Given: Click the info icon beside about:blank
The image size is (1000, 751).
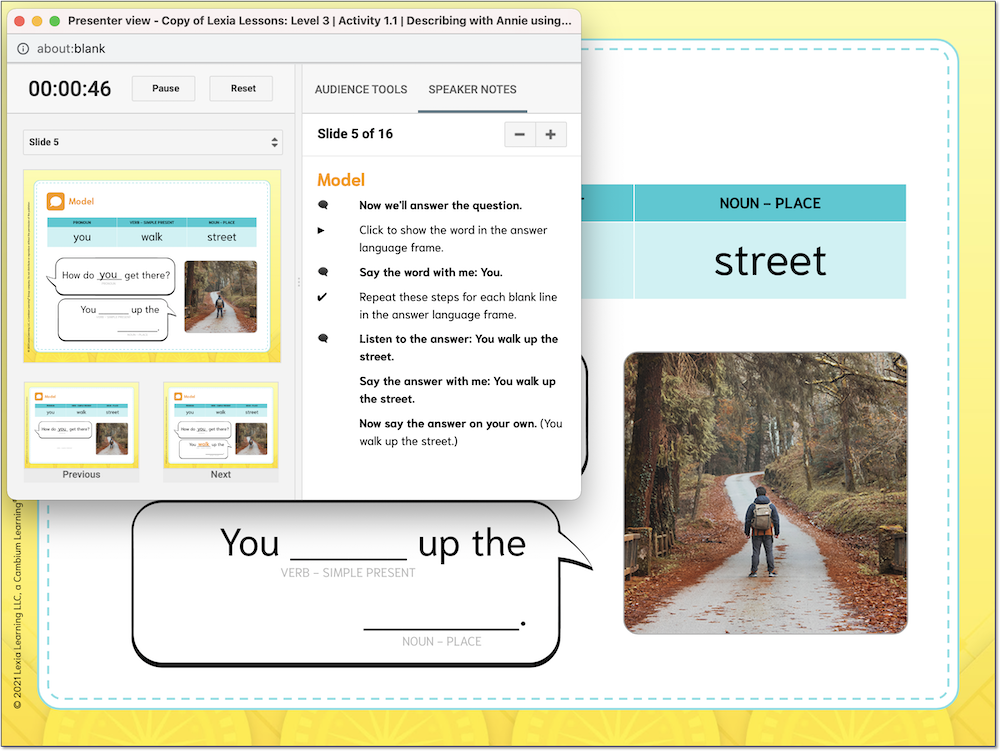Looking at the screenshot, I should [x=22, y=47].
